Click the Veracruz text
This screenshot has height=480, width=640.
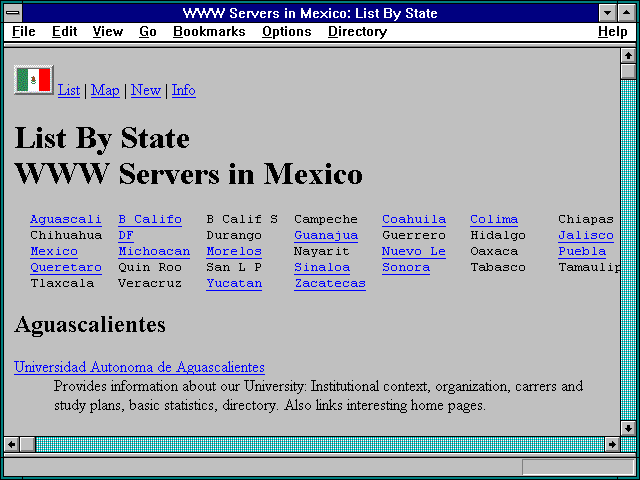point(150,283)
